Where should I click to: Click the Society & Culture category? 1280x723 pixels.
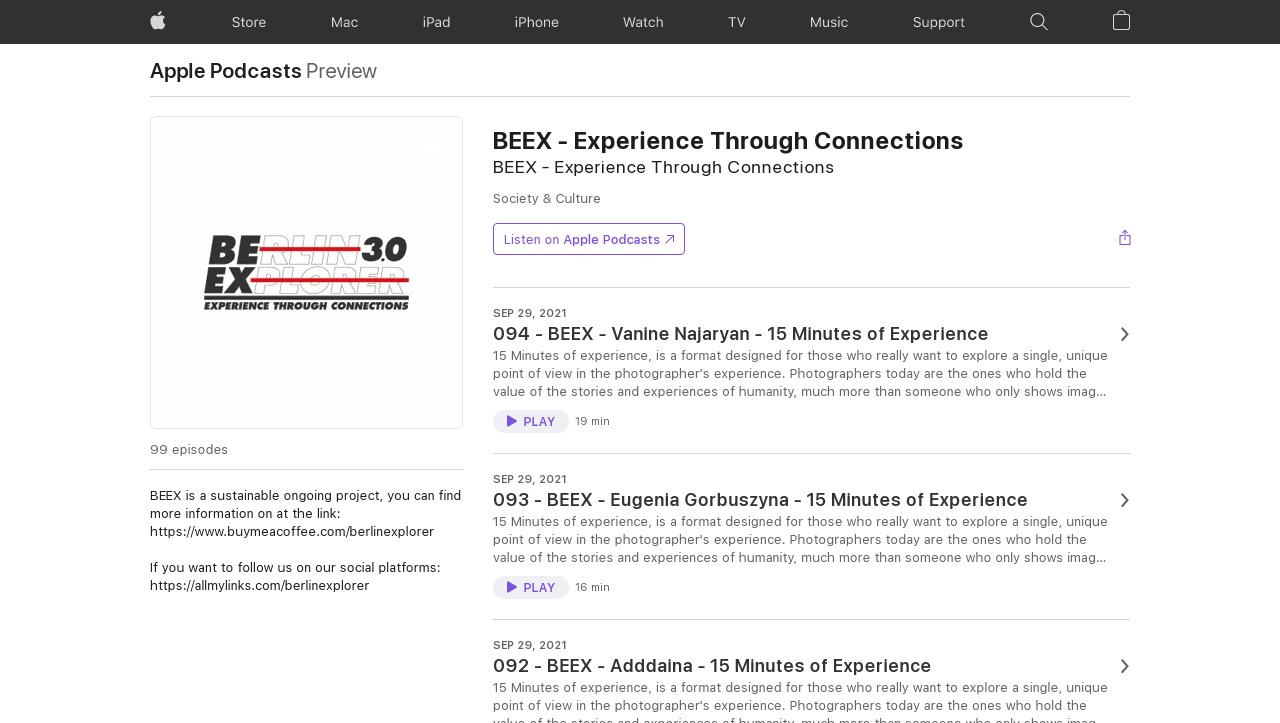[547, 199]
